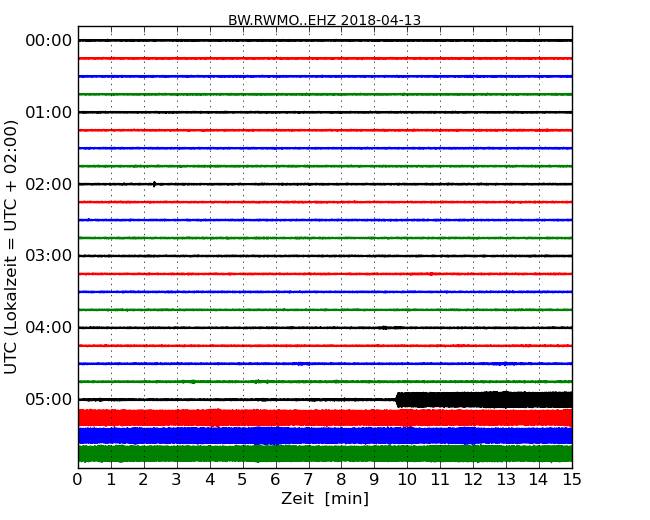
Task: Click the 13 tick on the minute axis
Action: (506, 479)
